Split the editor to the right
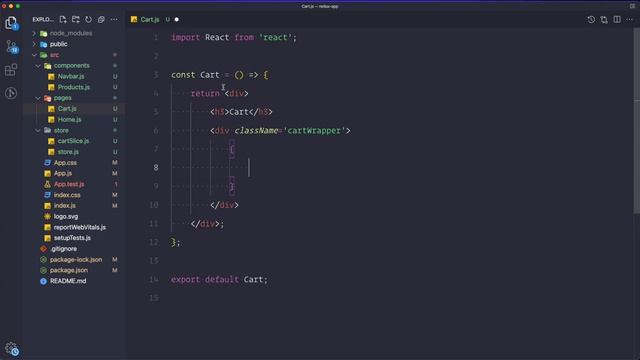Image resolution: width=640 pixels, height=360 pixels. tap(617, 20)
